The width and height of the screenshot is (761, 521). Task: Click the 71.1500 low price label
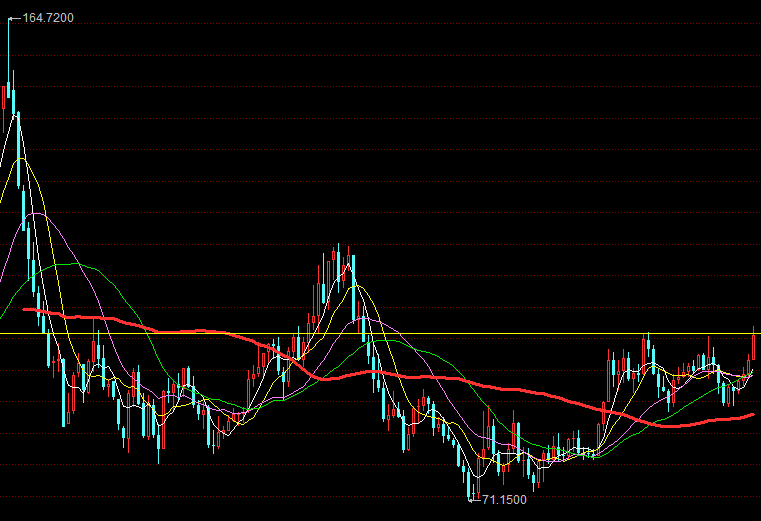tap(504, 500)
